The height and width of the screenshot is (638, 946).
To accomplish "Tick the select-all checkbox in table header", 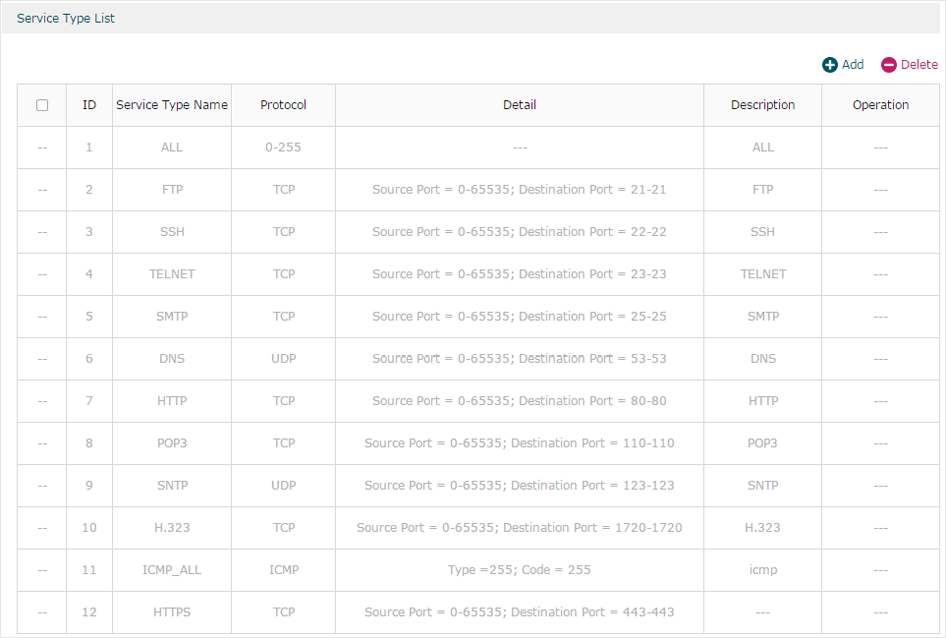I will [x=42, y=105].
